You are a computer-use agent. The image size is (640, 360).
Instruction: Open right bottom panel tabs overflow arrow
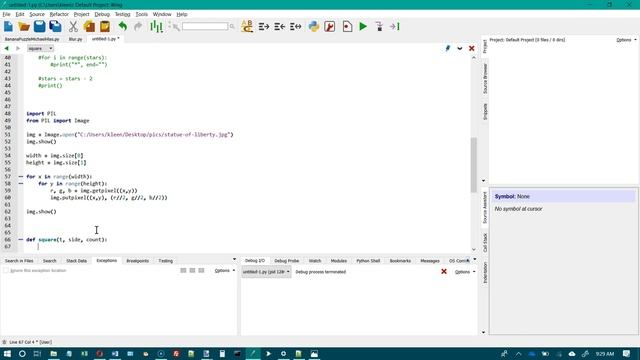pyautogui.click(x=474, y=260)
